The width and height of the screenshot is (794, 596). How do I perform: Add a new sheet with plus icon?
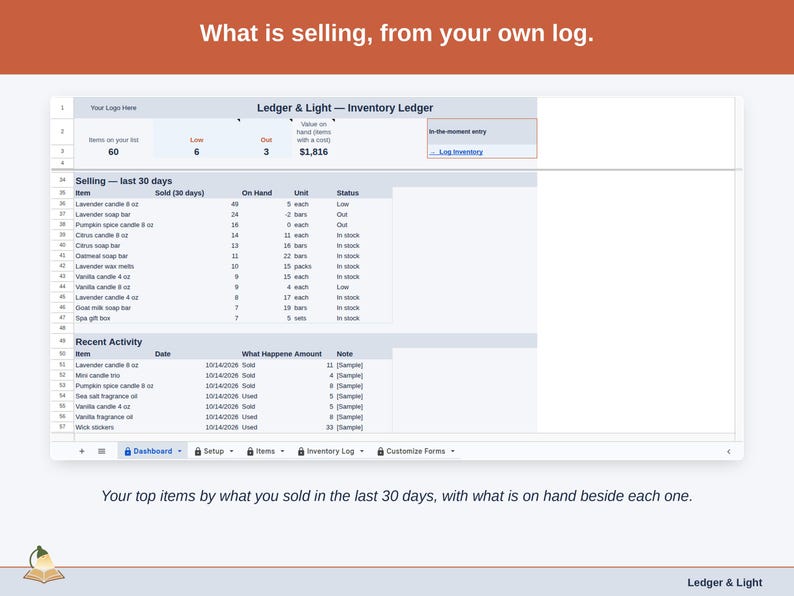click(82, 451)
